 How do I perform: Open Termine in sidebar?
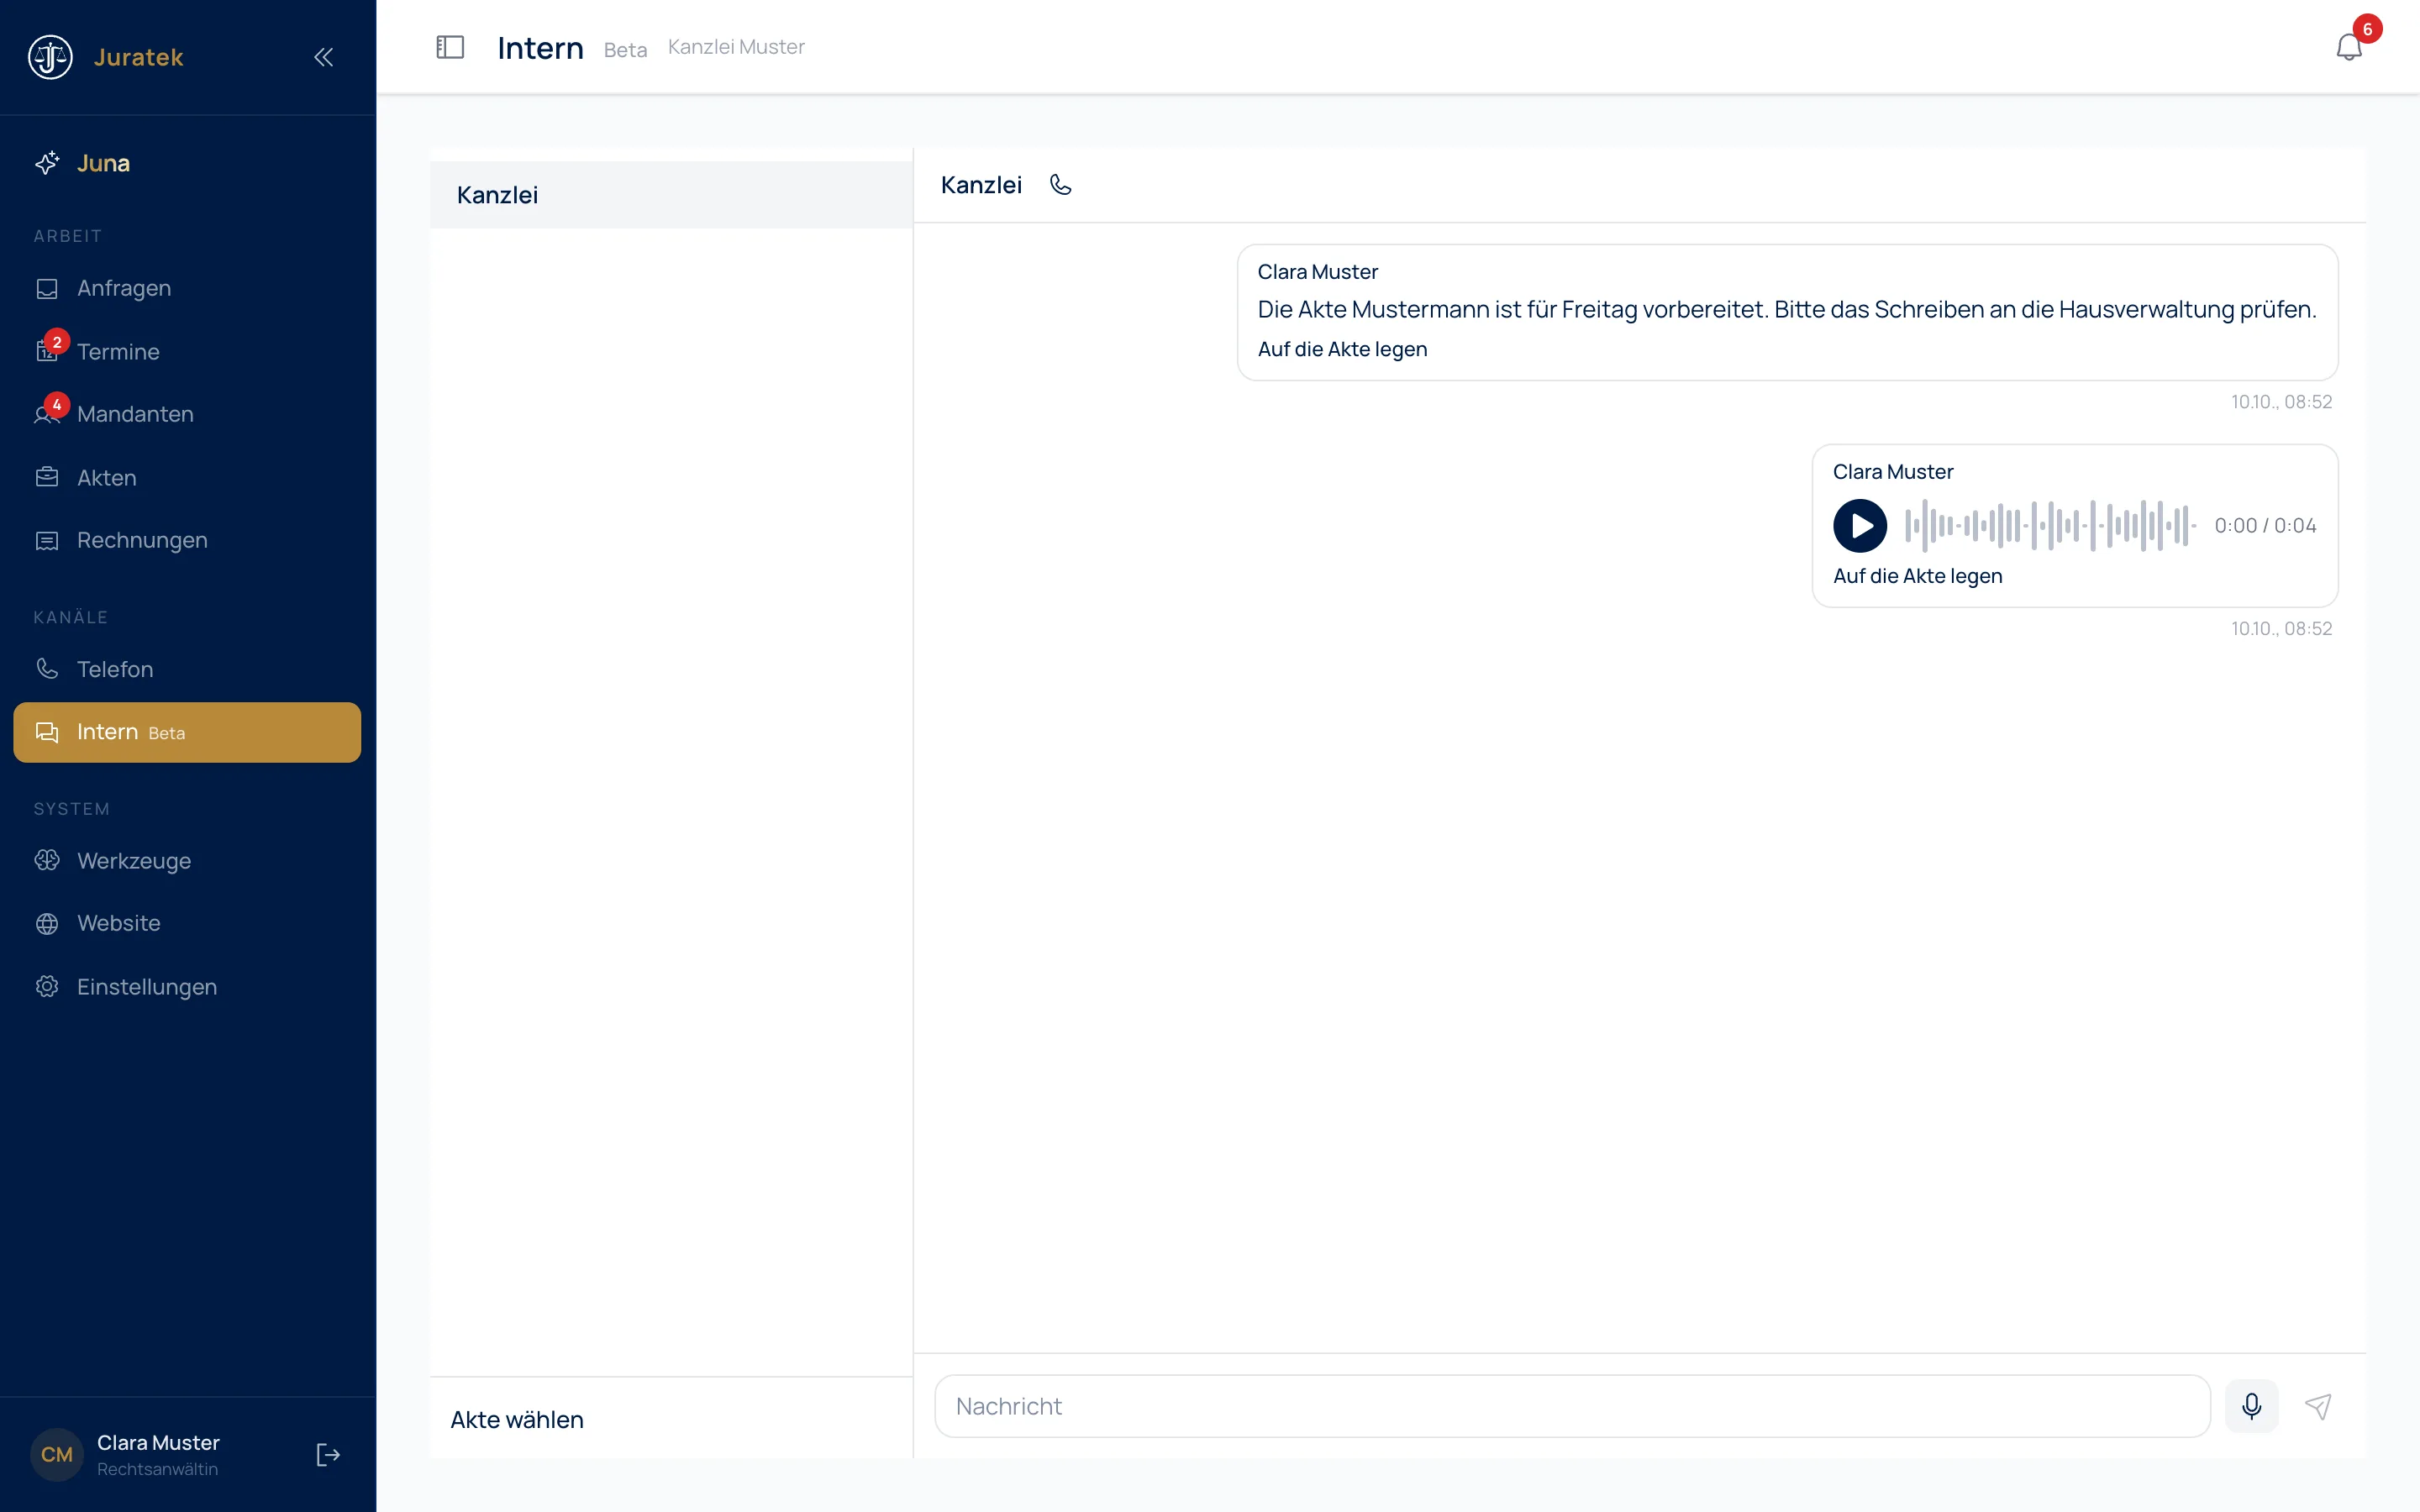tap(187, 351)
